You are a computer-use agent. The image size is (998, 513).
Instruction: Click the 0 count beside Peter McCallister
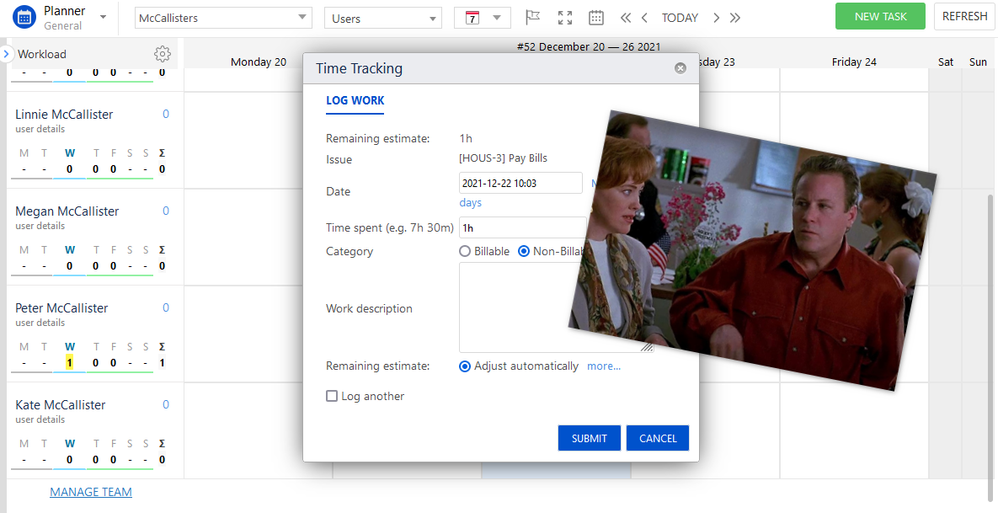coord(165,308)
